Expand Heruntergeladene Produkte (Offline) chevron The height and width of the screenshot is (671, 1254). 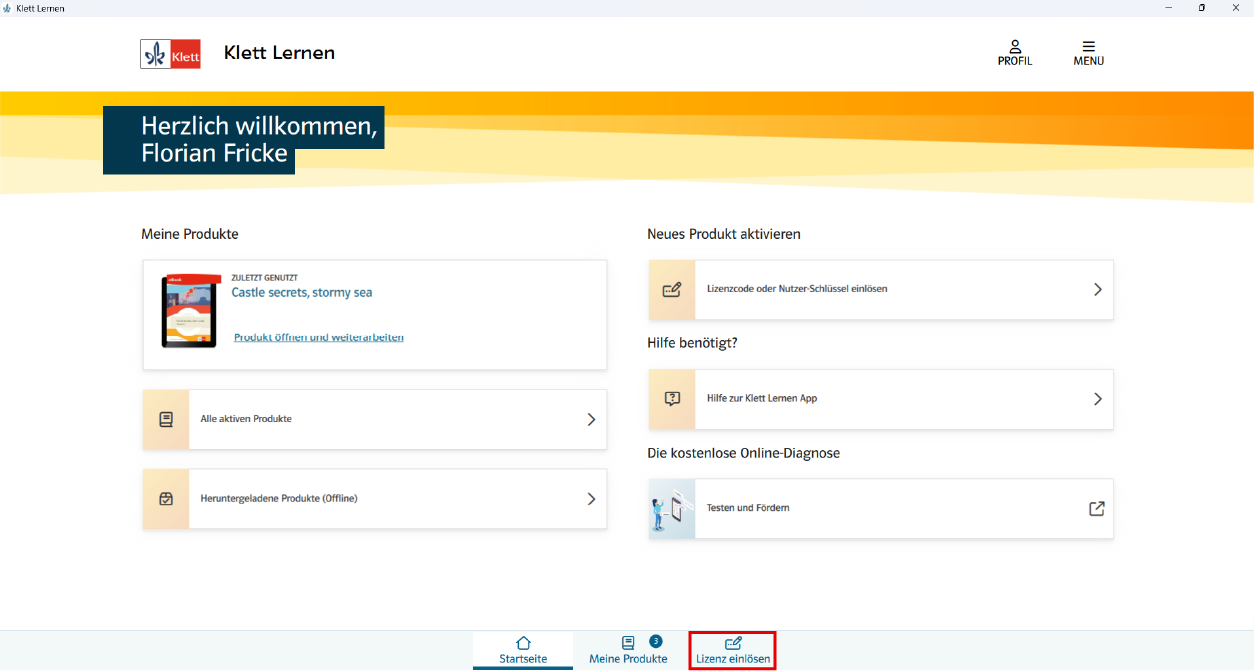591,499
